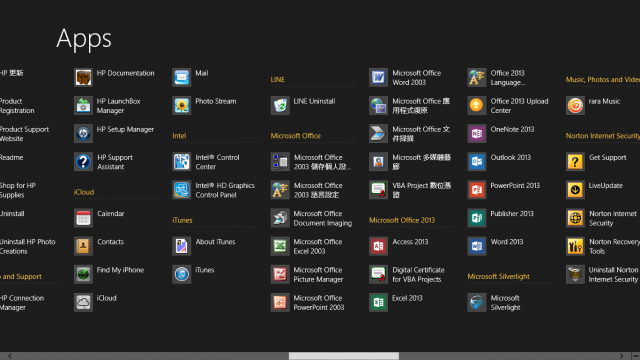Image resolution: width=640 pixels, height=360 pixels.
Task: Open Norton Internet Security globe icon
Action: coord(575,218)
